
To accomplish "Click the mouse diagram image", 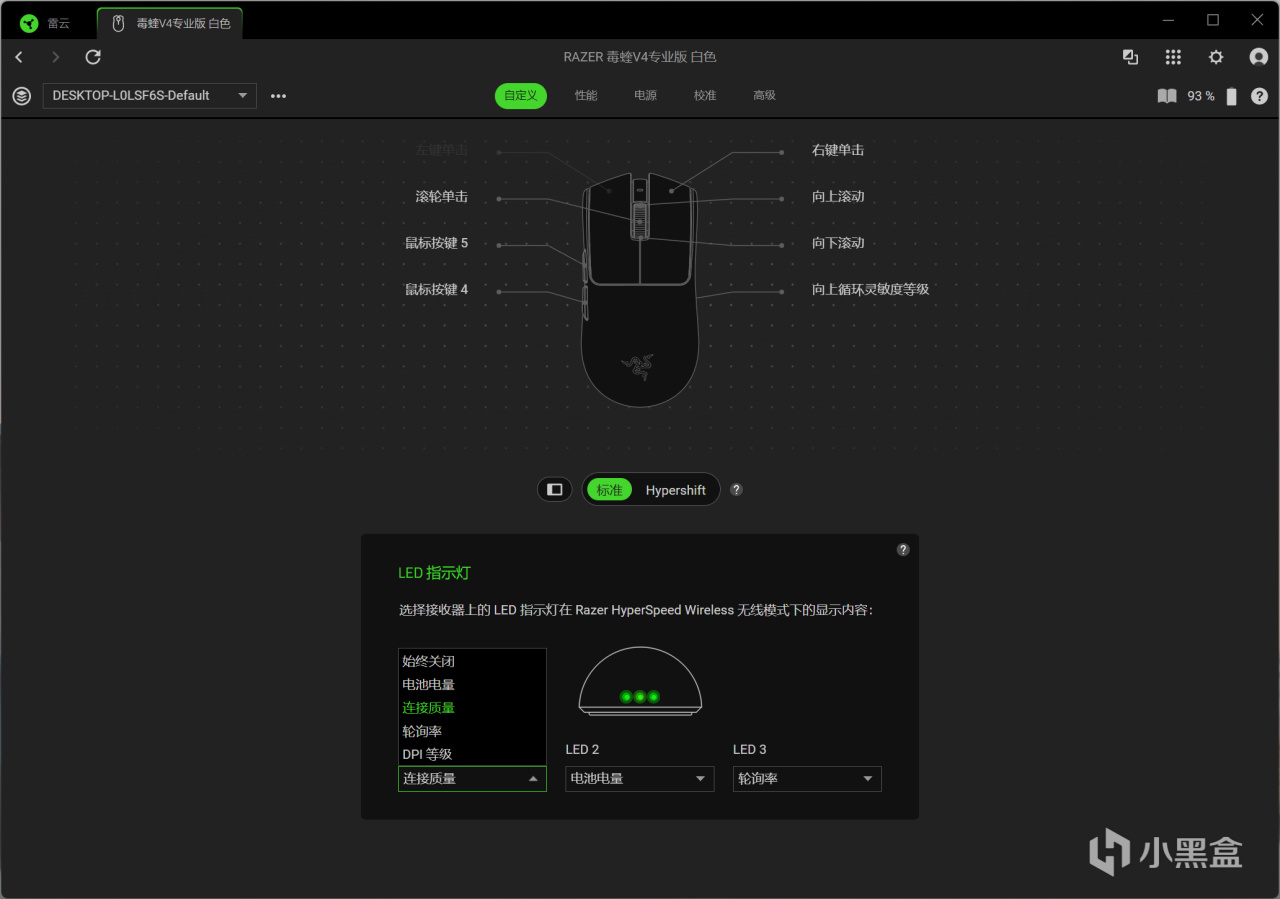I will (x=640, y=290).
